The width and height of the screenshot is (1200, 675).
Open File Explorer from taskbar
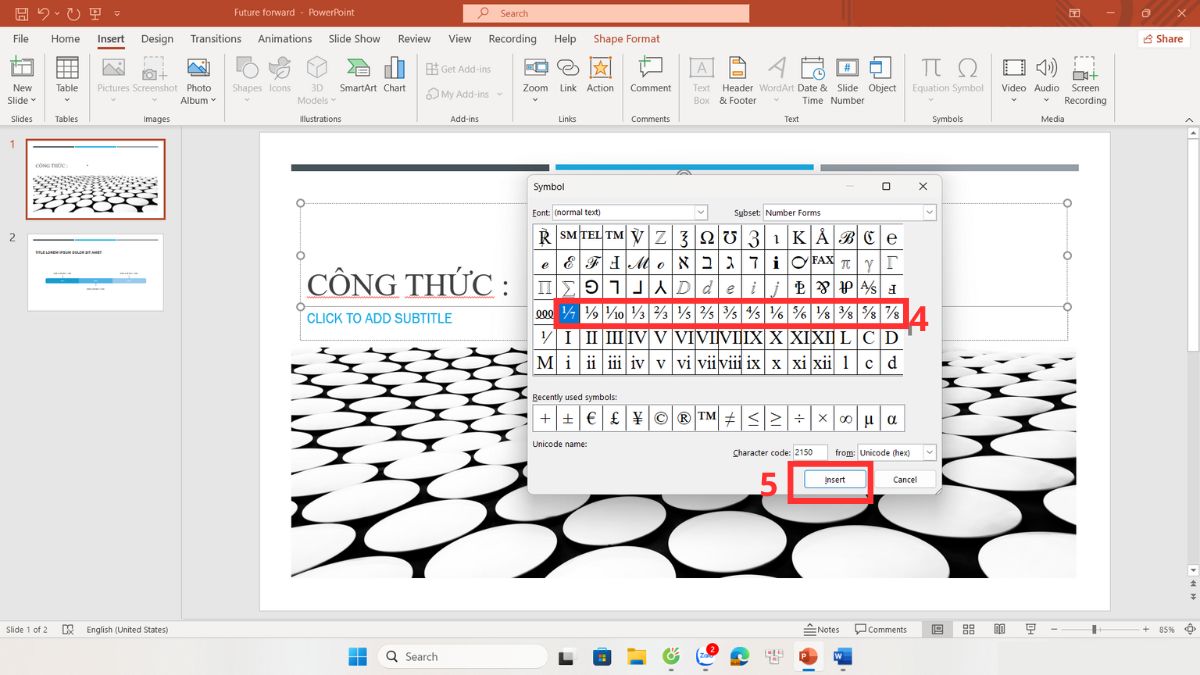coord(636,656)
